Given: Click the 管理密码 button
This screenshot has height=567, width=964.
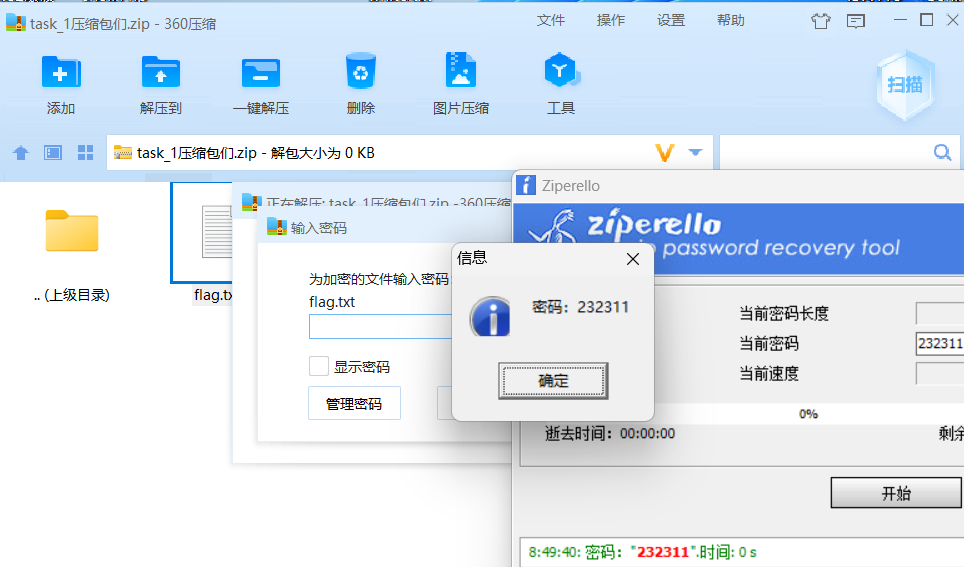Looking at the screenshot, I should click(x=354, y=403).
